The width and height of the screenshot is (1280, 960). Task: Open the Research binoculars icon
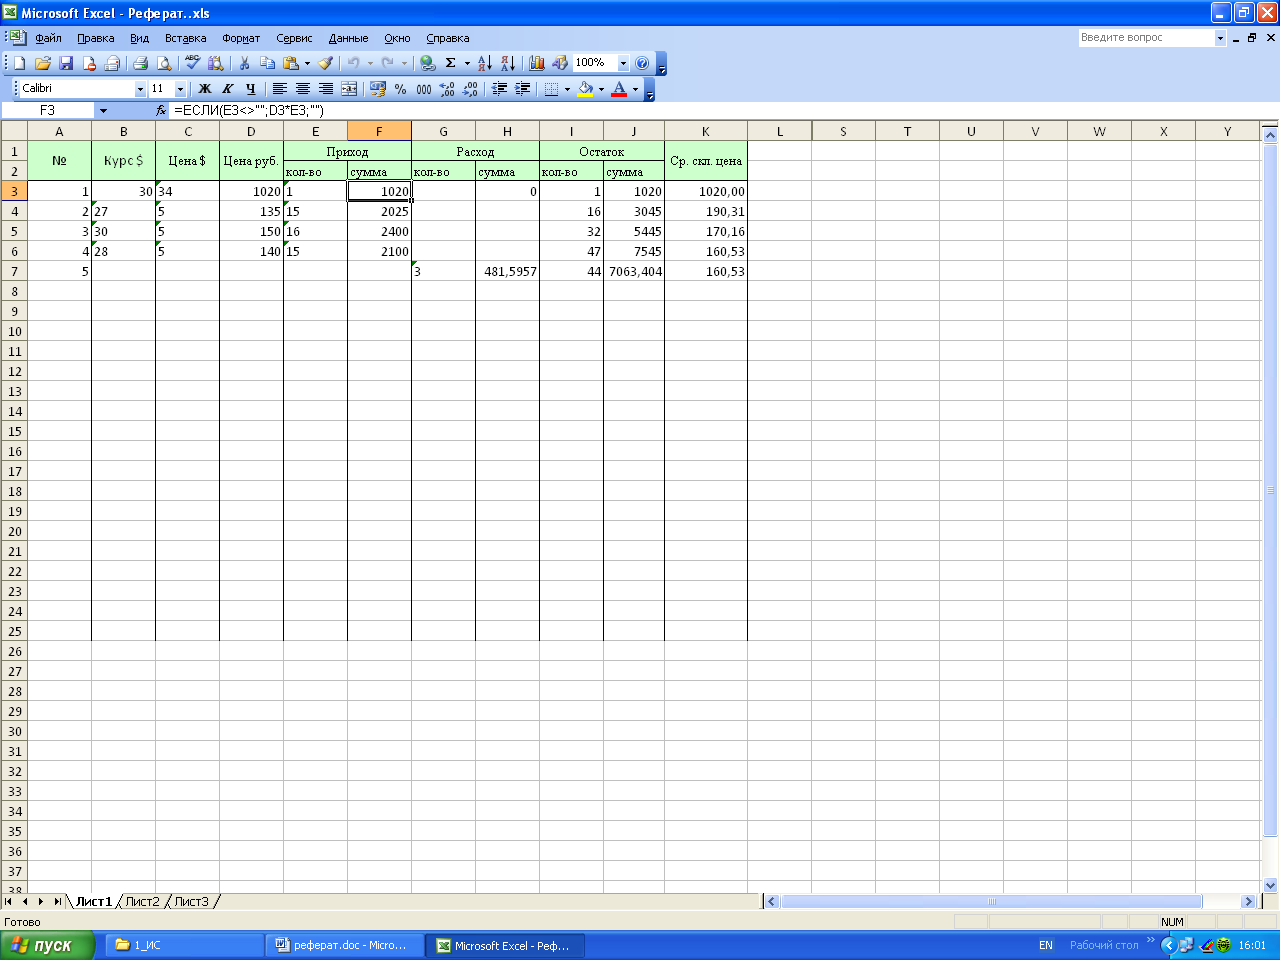pyautogui.click(x=215, y=63)
